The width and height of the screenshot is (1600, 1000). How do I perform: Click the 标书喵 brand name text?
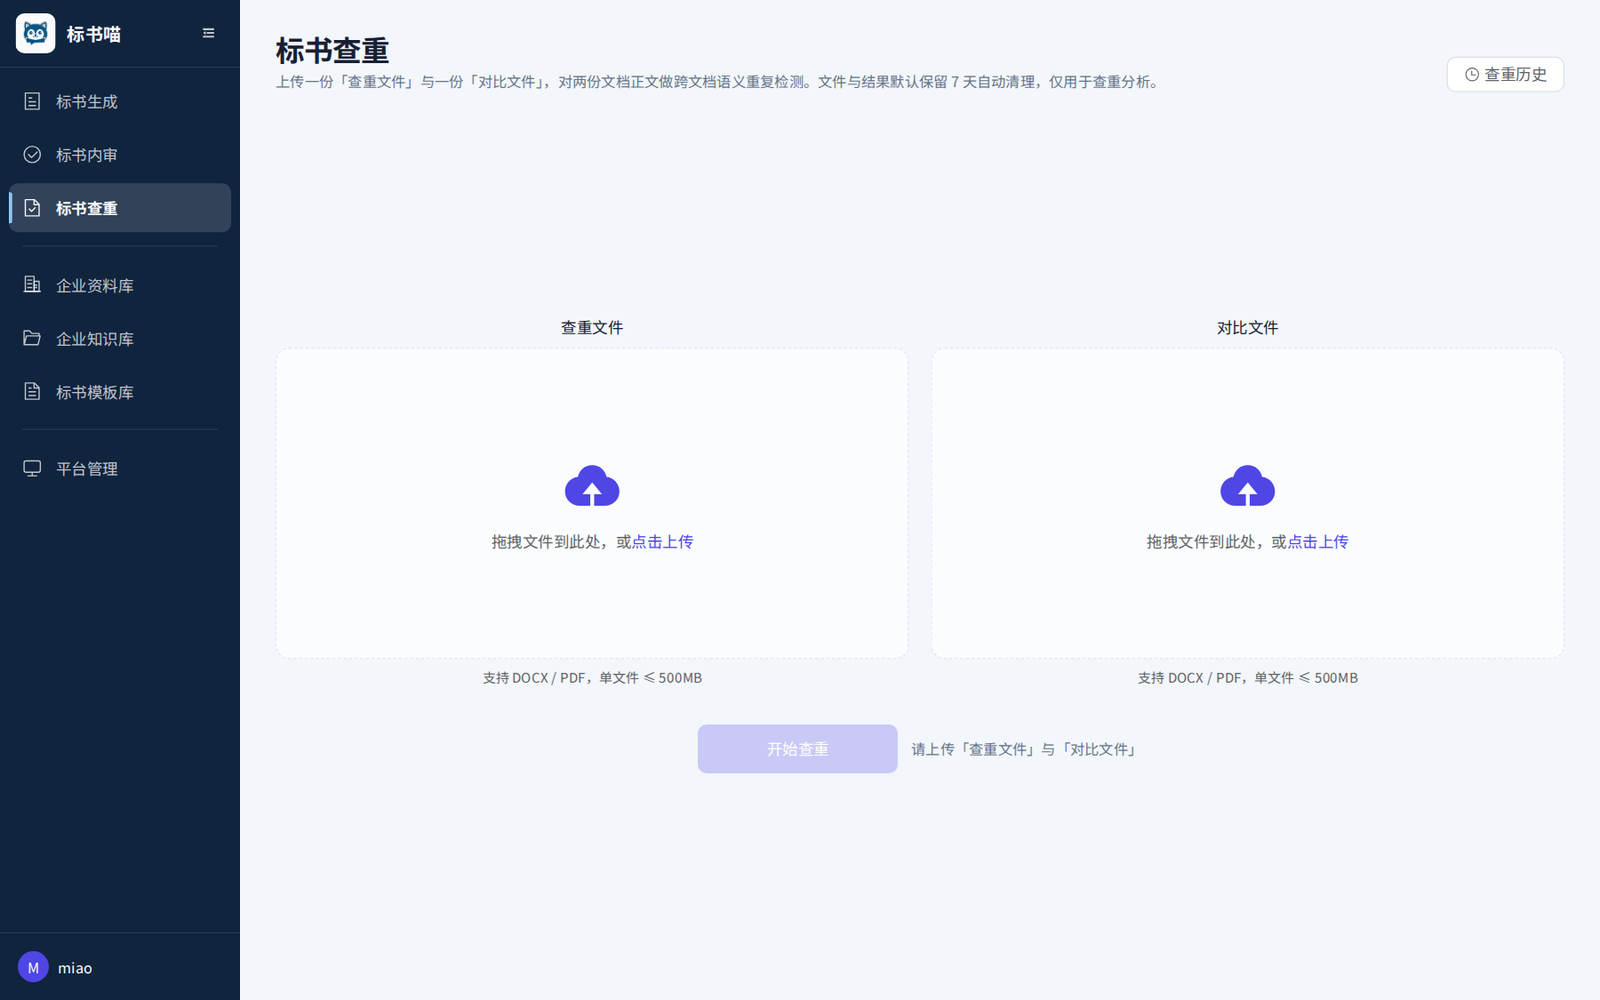[x=94, y=34]
